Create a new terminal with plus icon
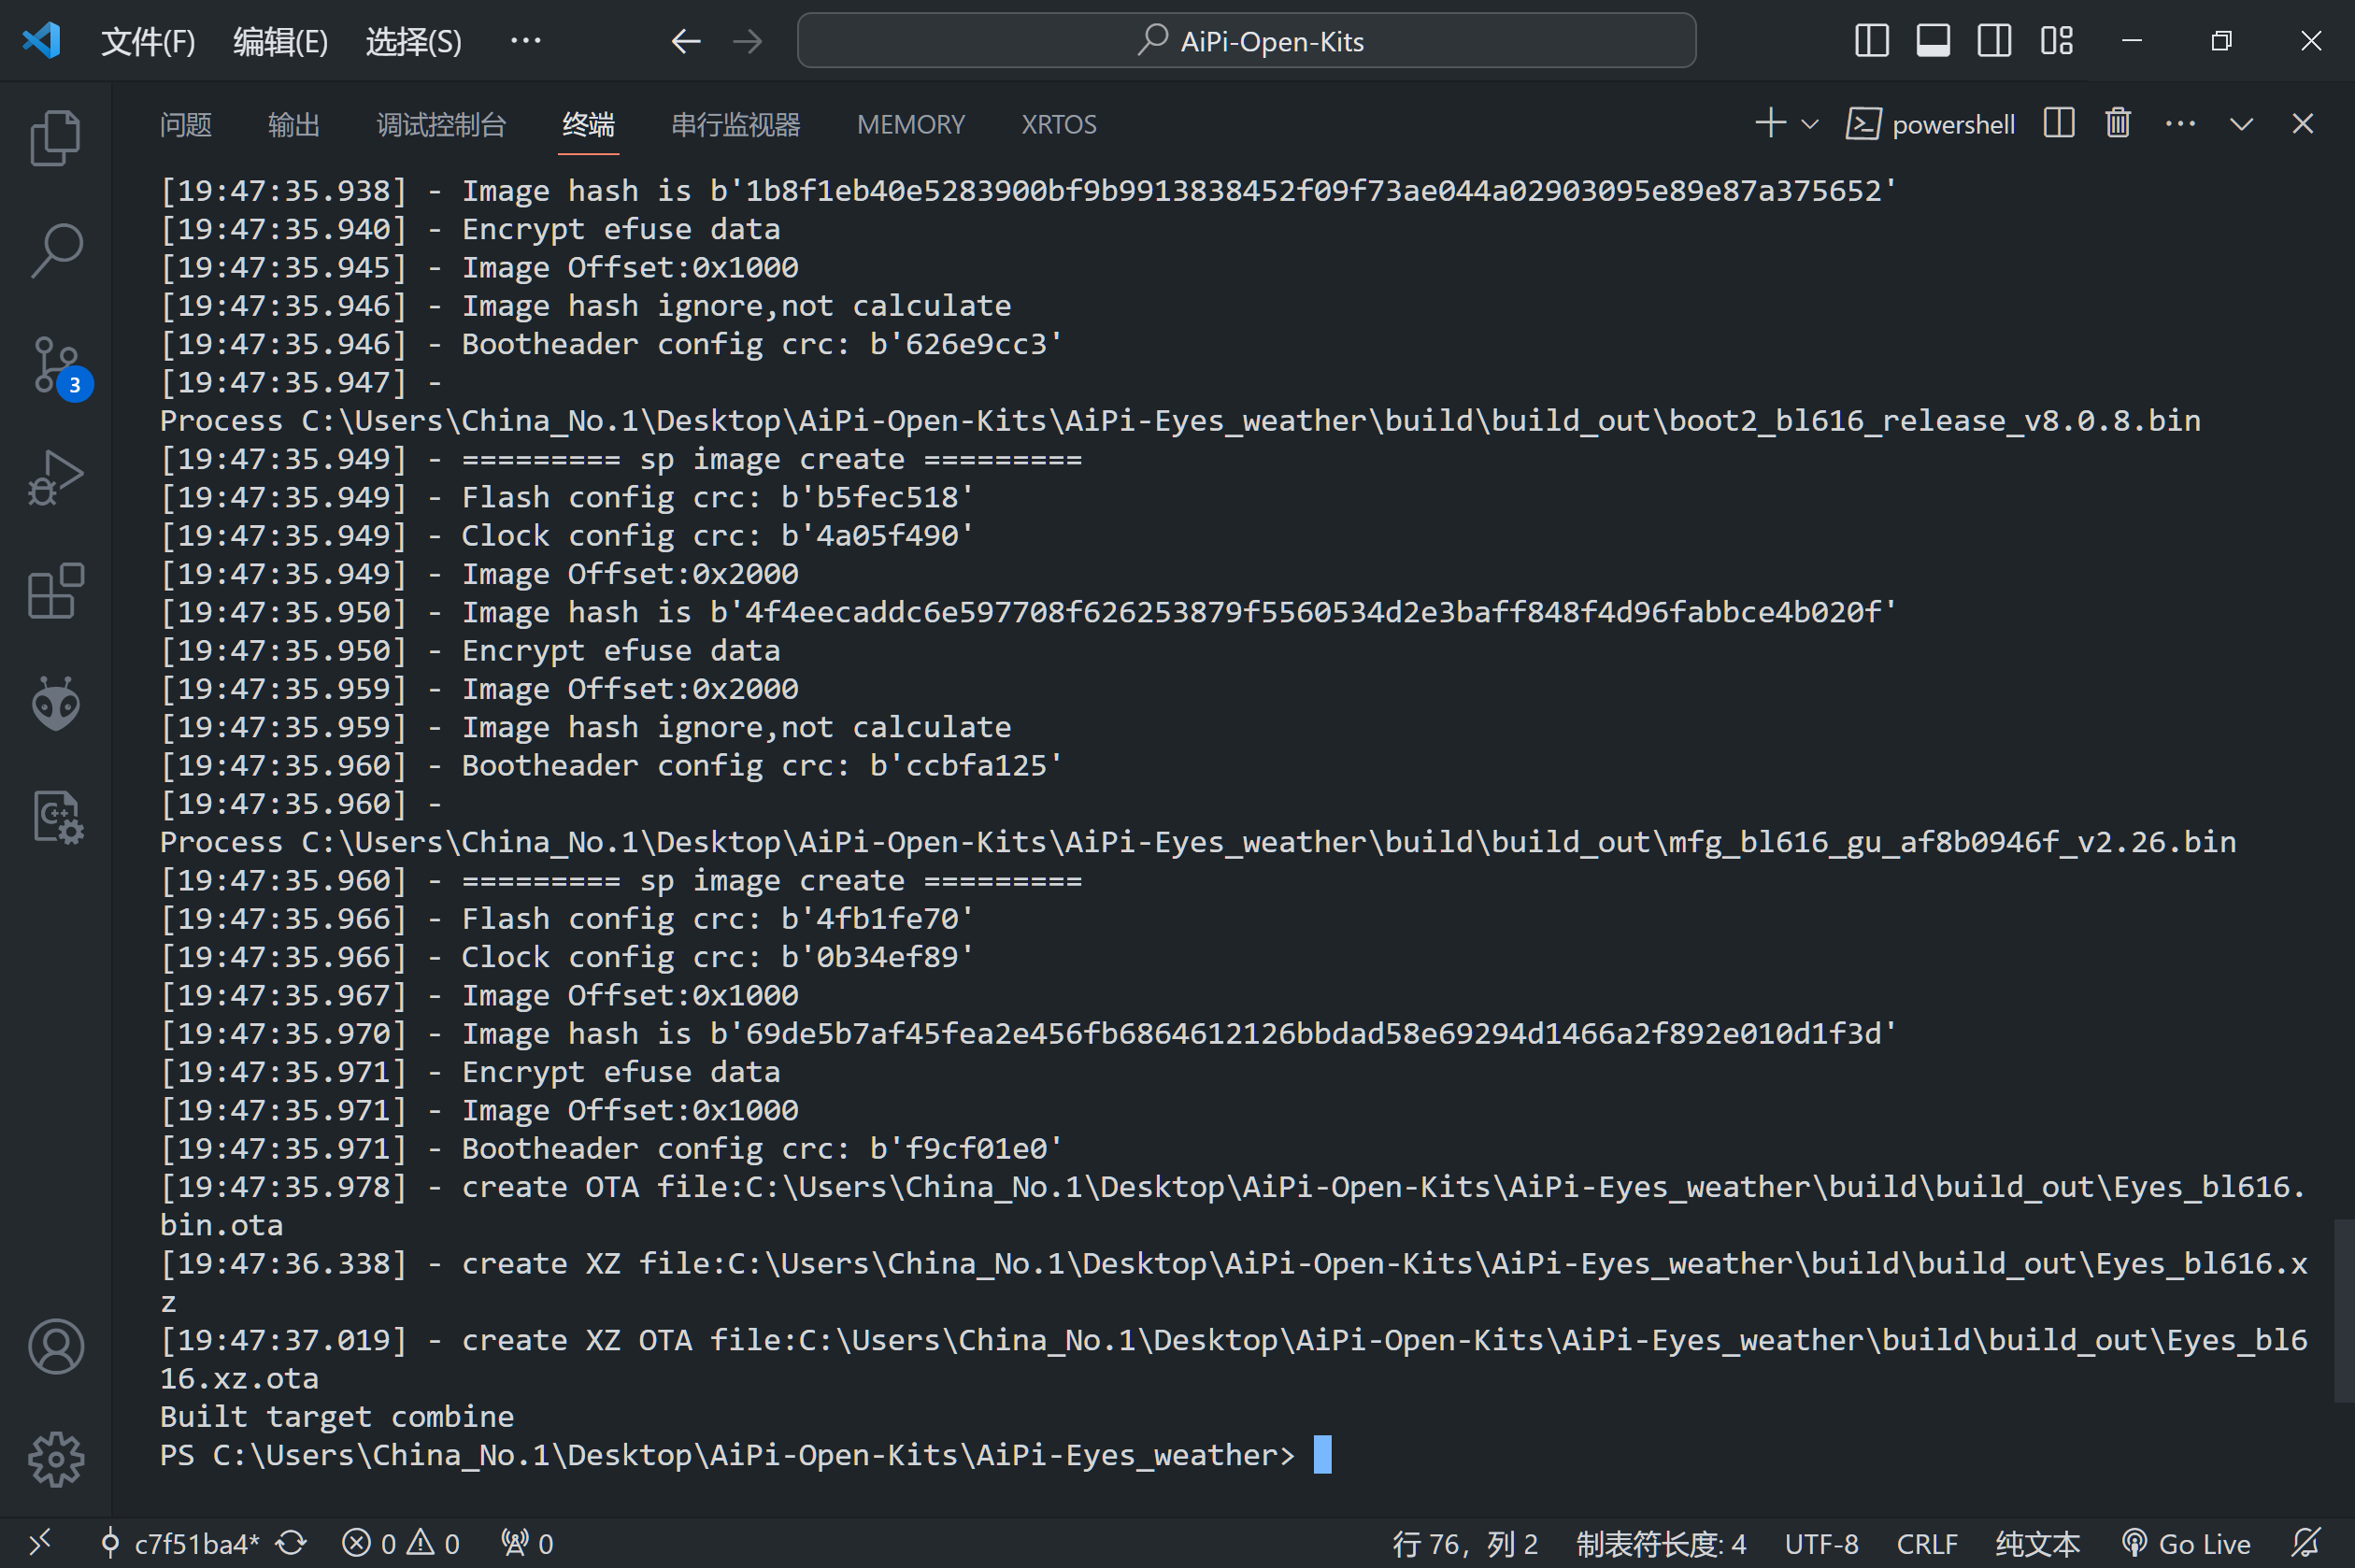2355x1568 pixels. pos(1770,124)
